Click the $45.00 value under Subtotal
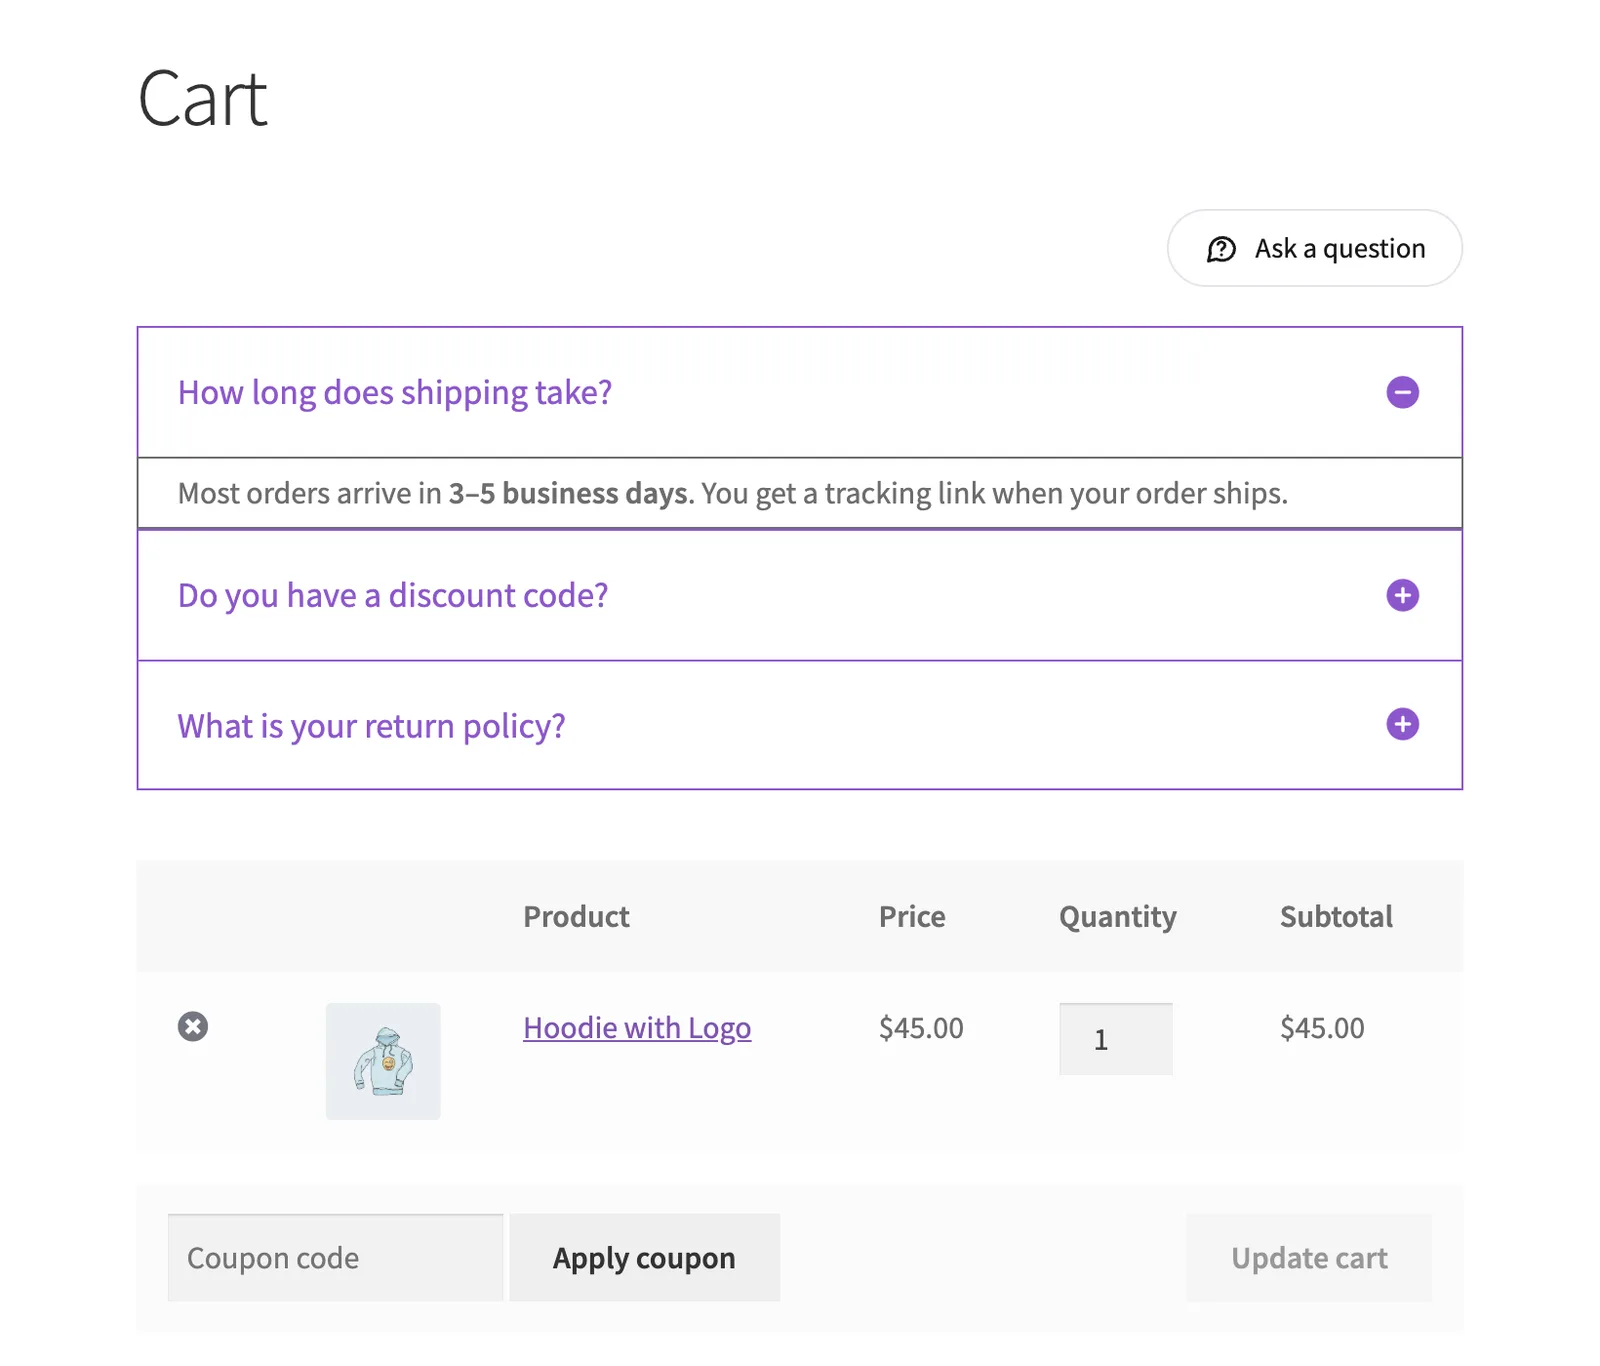 (1322, 1028)
